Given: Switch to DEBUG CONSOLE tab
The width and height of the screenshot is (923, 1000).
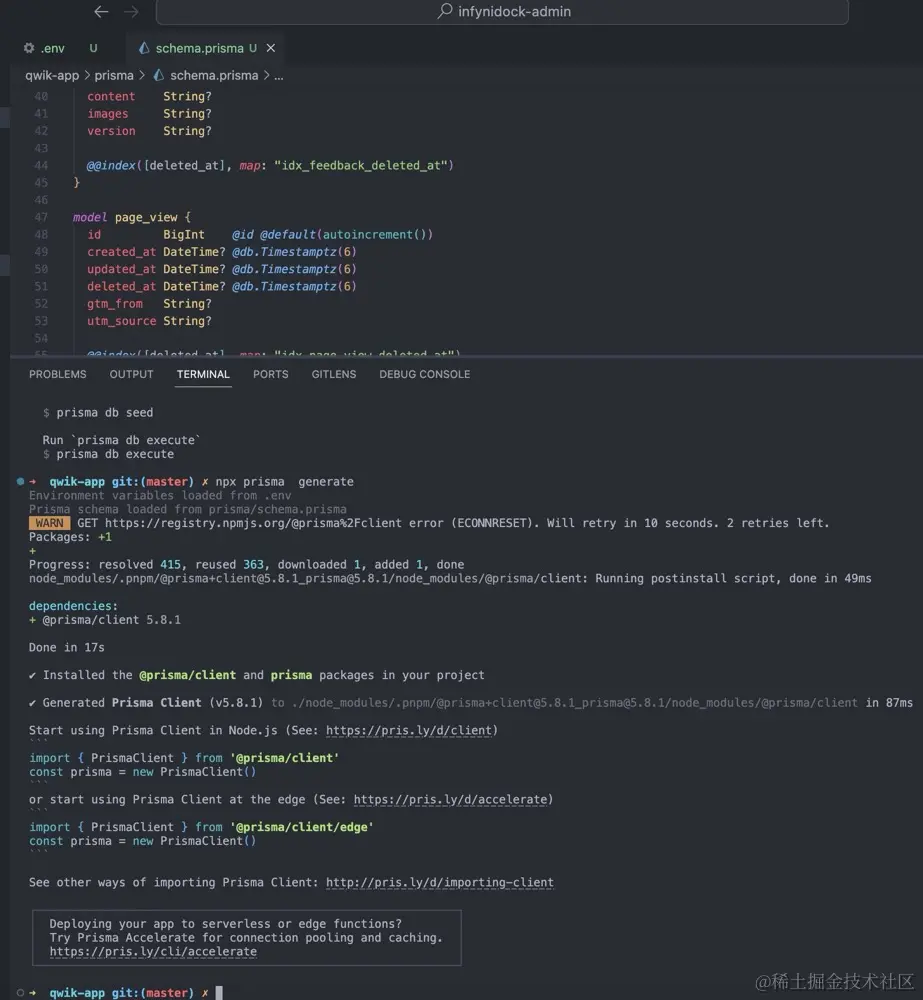Looking at the screenshot, I should pos(424,374).
